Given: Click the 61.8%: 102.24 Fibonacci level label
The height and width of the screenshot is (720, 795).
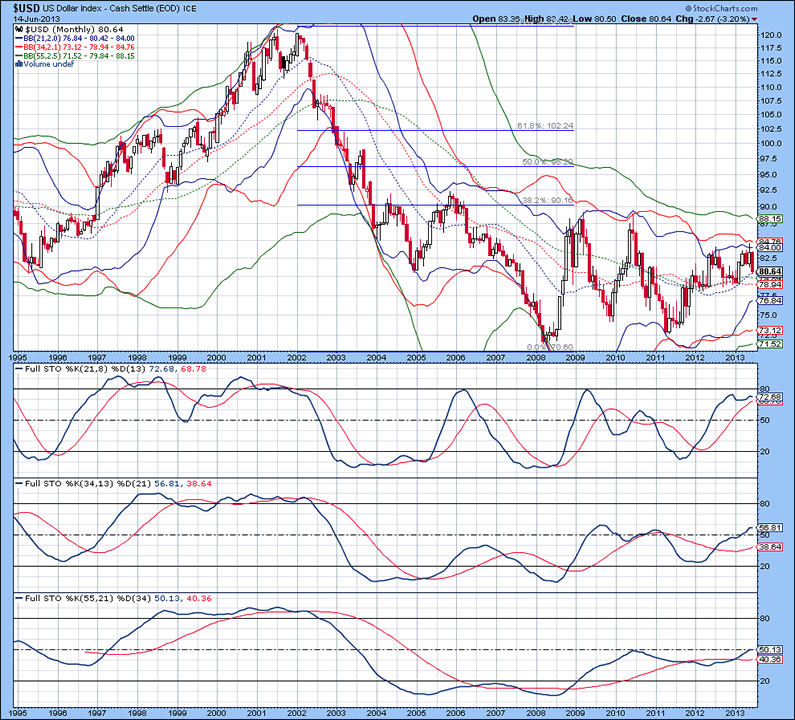Looking at the screenshot, I should (x=544, y=126).
